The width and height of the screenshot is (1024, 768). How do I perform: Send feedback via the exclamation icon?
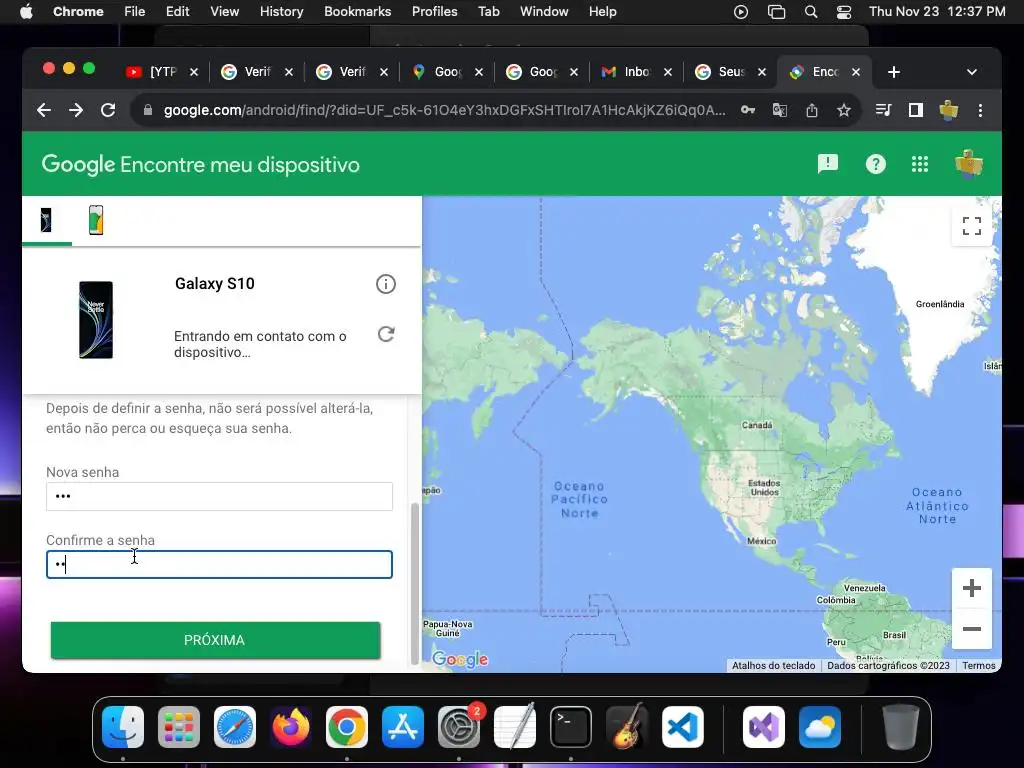point(827,164)
